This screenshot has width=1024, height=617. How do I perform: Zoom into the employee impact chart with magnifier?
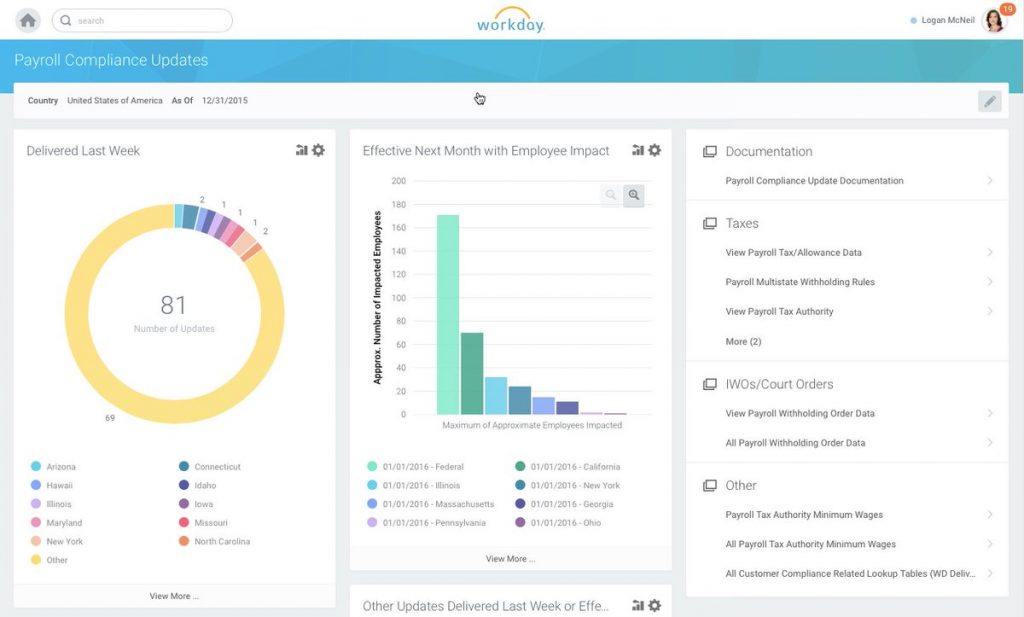pos(634,195)
